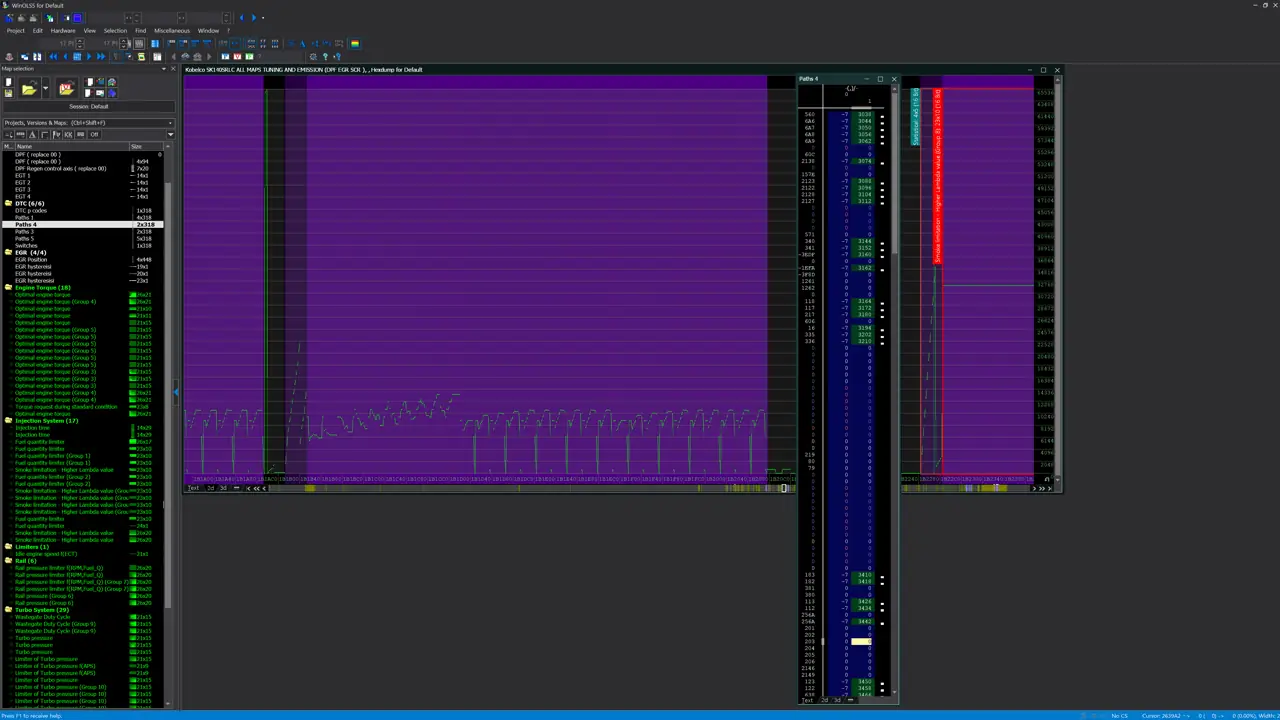Click the blue forward arrow in top toolbar
This screenshot has height=720, width=1280.
(x=254, y=18)
